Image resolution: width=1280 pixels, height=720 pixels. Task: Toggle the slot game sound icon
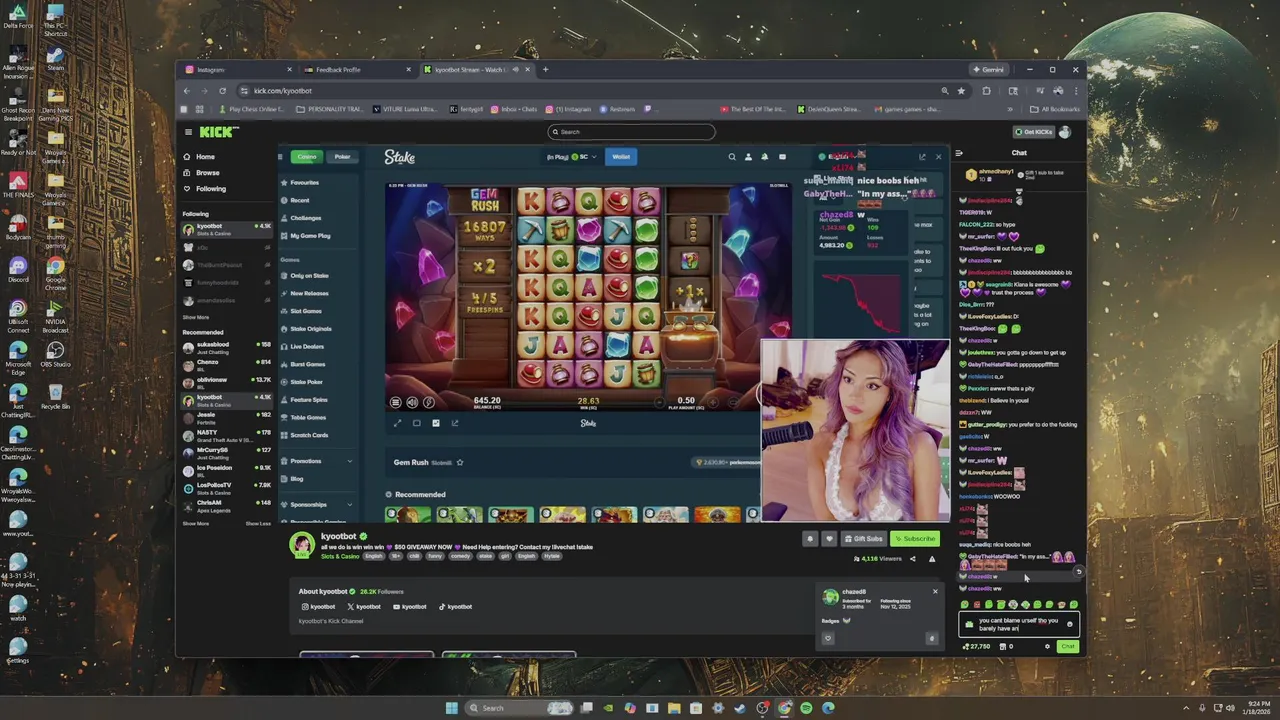(412, 402)
